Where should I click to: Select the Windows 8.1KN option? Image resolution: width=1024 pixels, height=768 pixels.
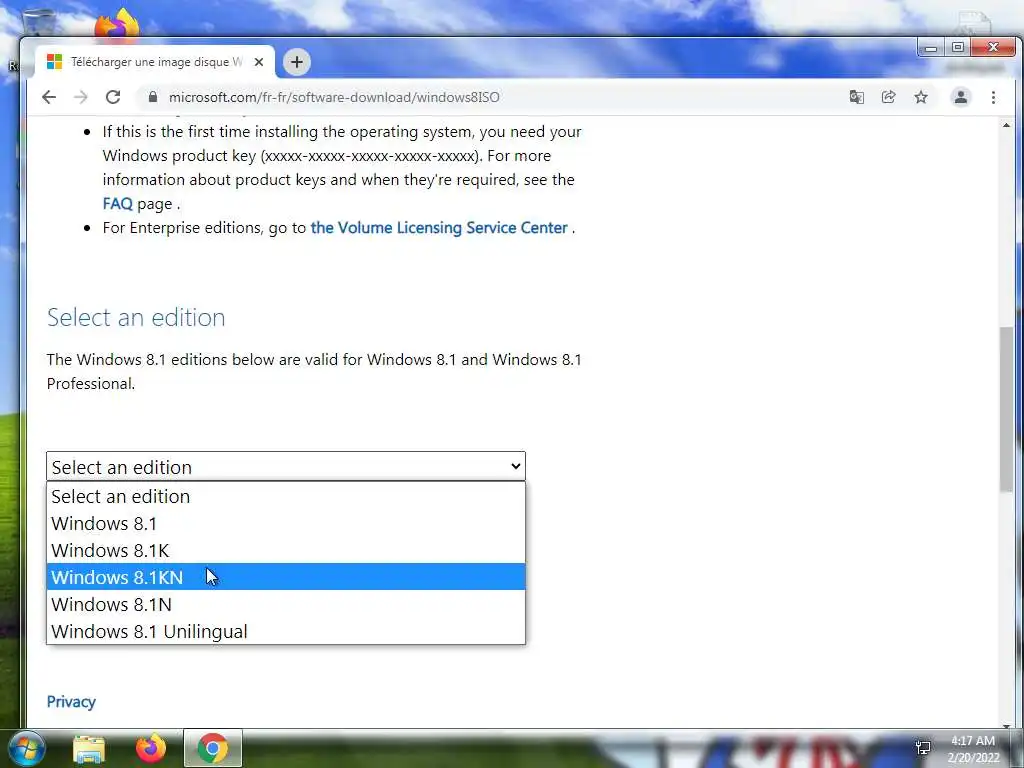point(285,577)
